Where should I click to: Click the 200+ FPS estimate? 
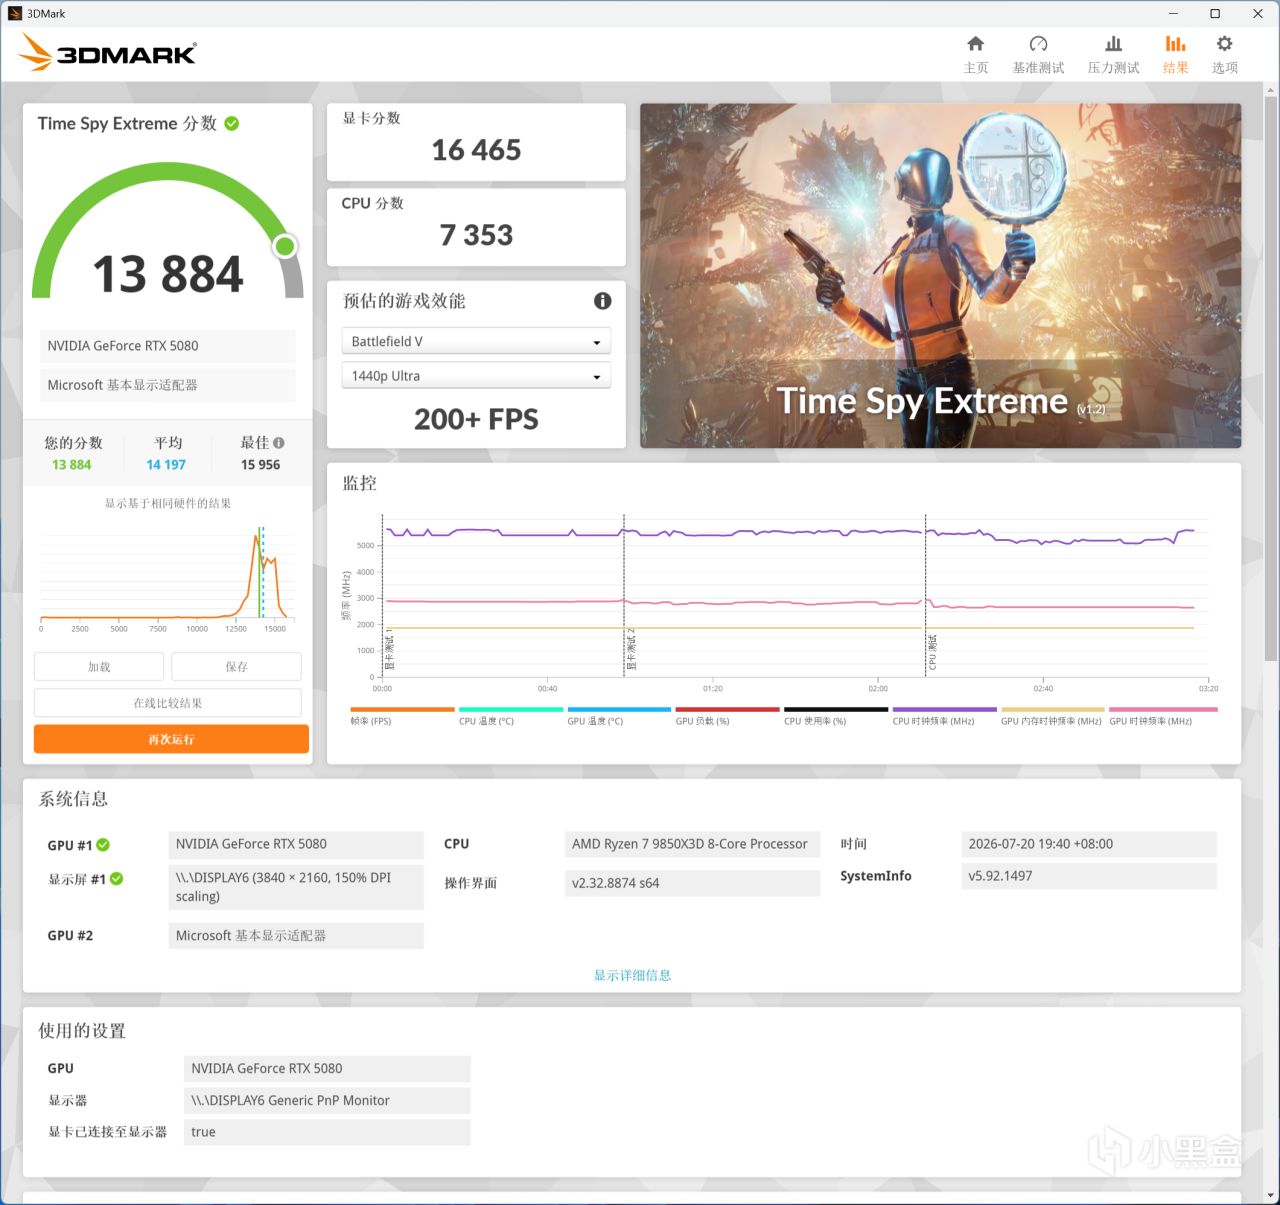476,419
